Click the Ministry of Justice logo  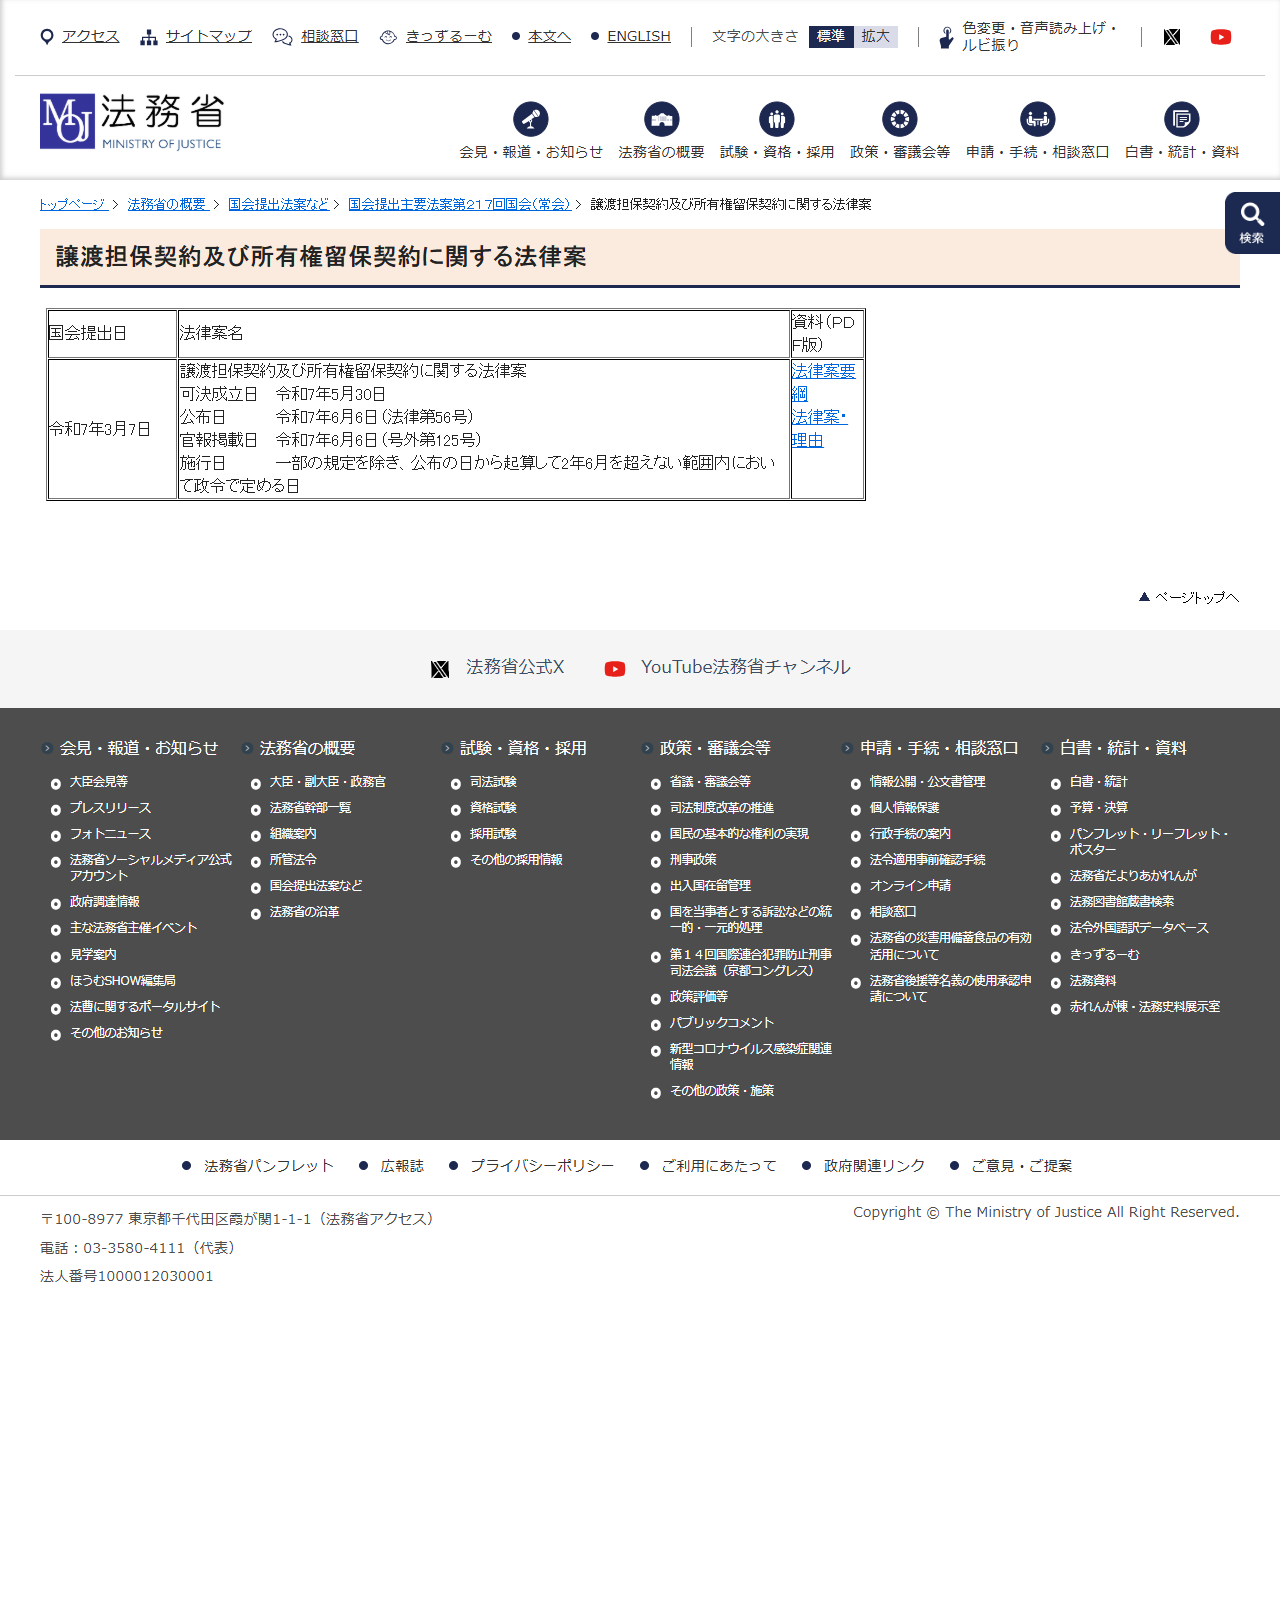132,122
